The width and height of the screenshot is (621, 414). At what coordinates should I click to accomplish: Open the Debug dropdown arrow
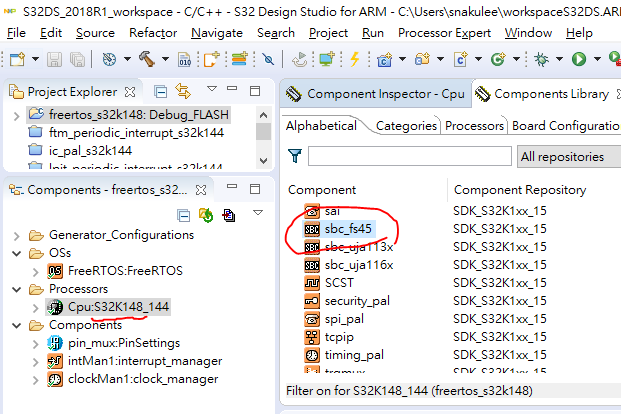559,59
